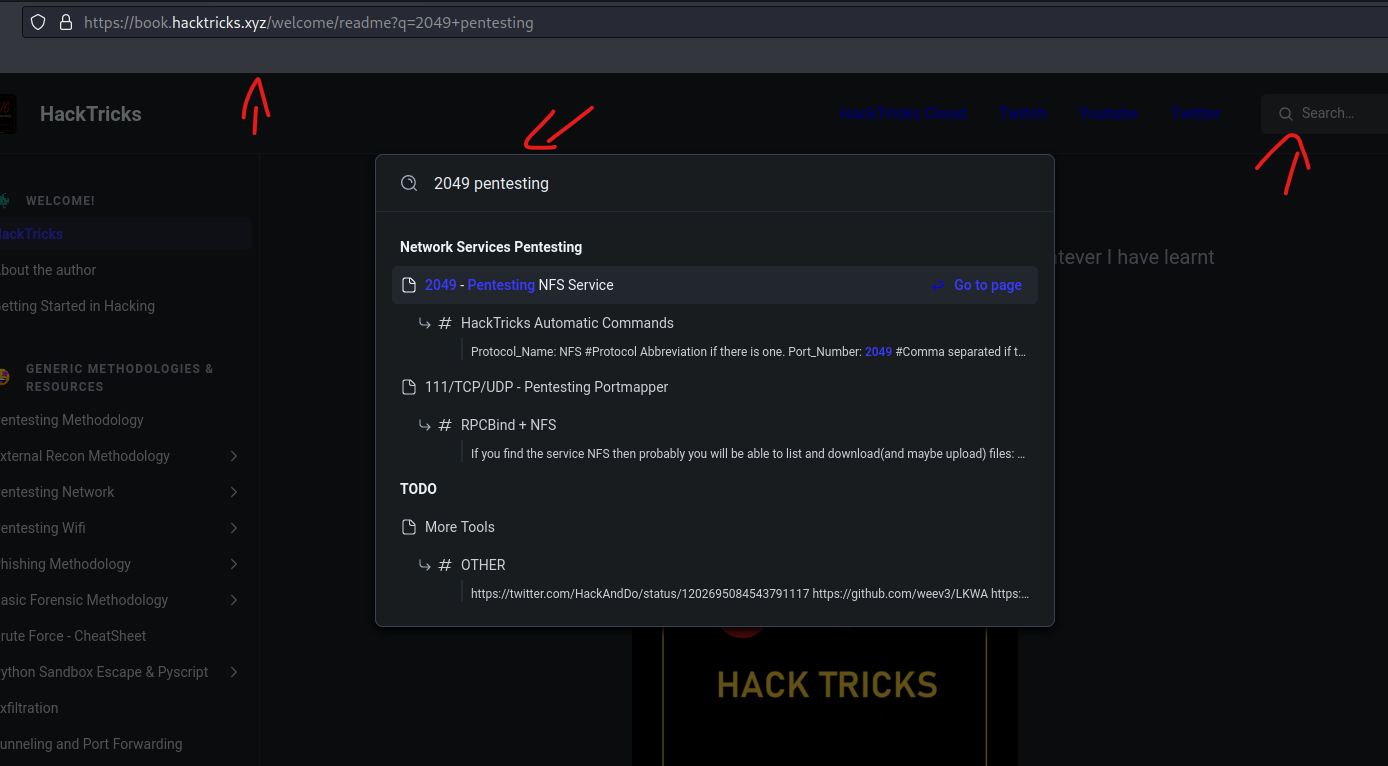Screen dimensions: 1388x766
Task: Open the Twitter link in the header
Action: coord(1196,114)
